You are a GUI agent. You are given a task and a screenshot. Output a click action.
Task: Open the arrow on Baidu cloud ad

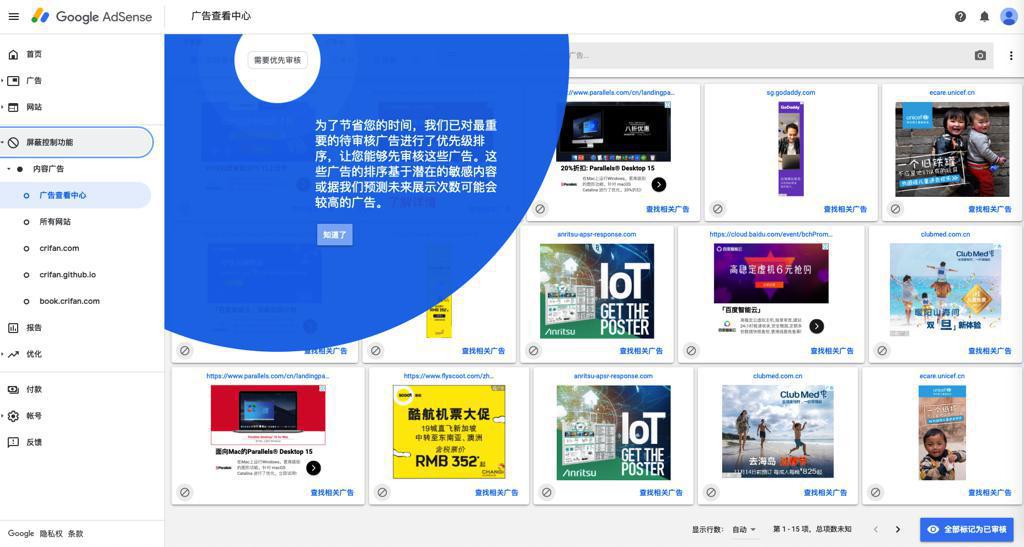point(816,326)
